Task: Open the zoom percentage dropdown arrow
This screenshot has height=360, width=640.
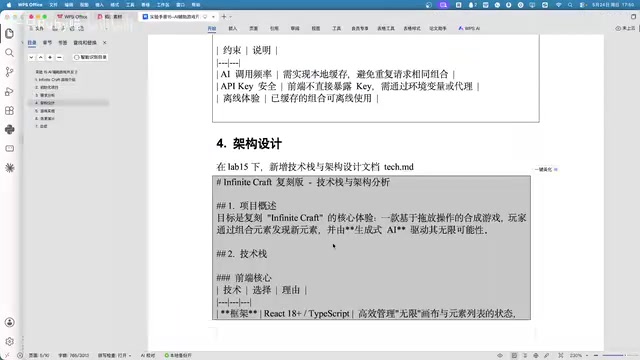Action: tap(587, 356)
